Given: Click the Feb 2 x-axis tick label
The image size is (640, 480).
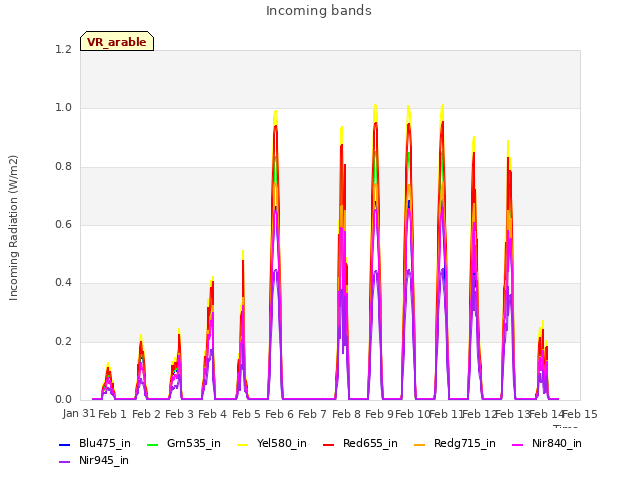Looking at the screenshot, I should (146, 414).
